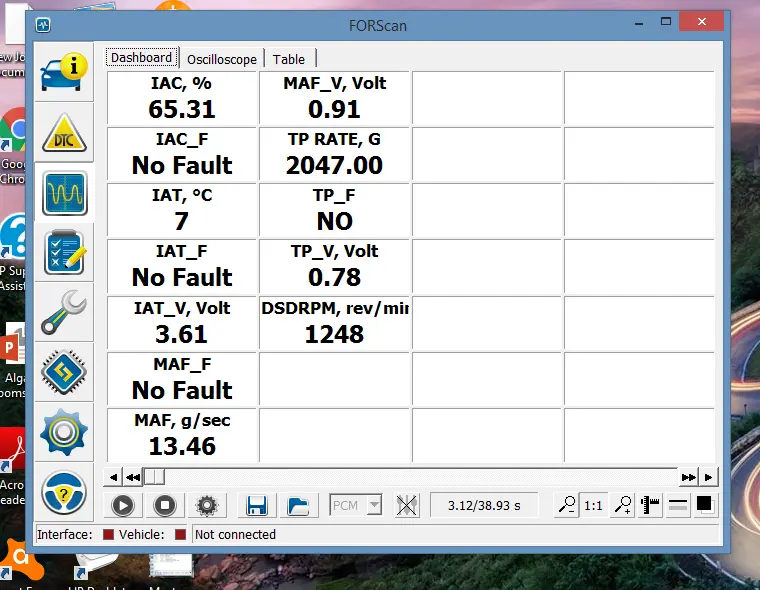Screen dimensions: 760x590
Task: Open the settings gear section in sidebar
Action: click(x=64, y=432)
